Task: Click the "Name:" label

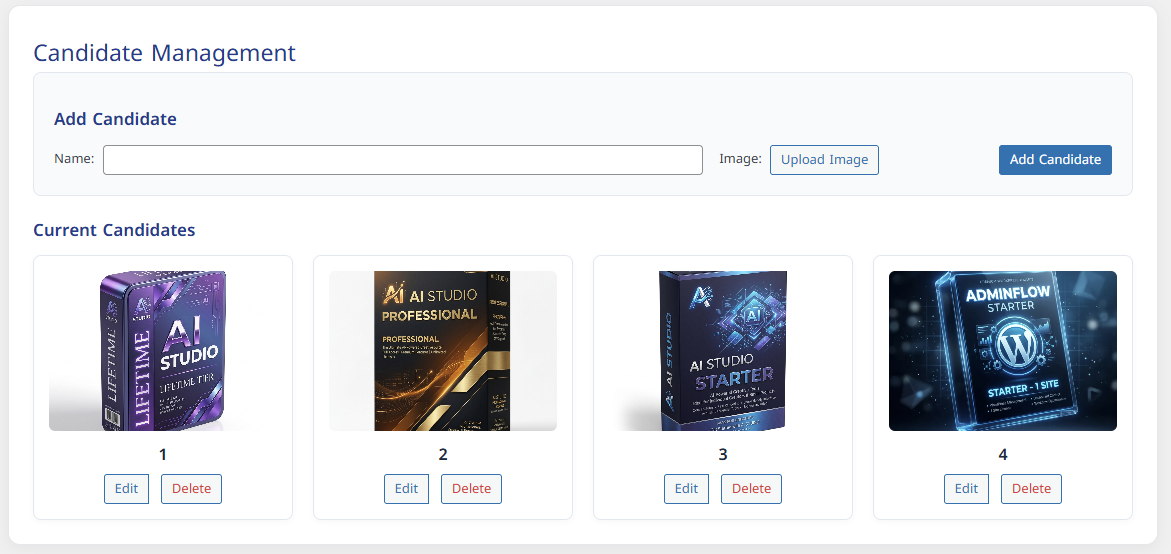Action: tap(74, 158)
